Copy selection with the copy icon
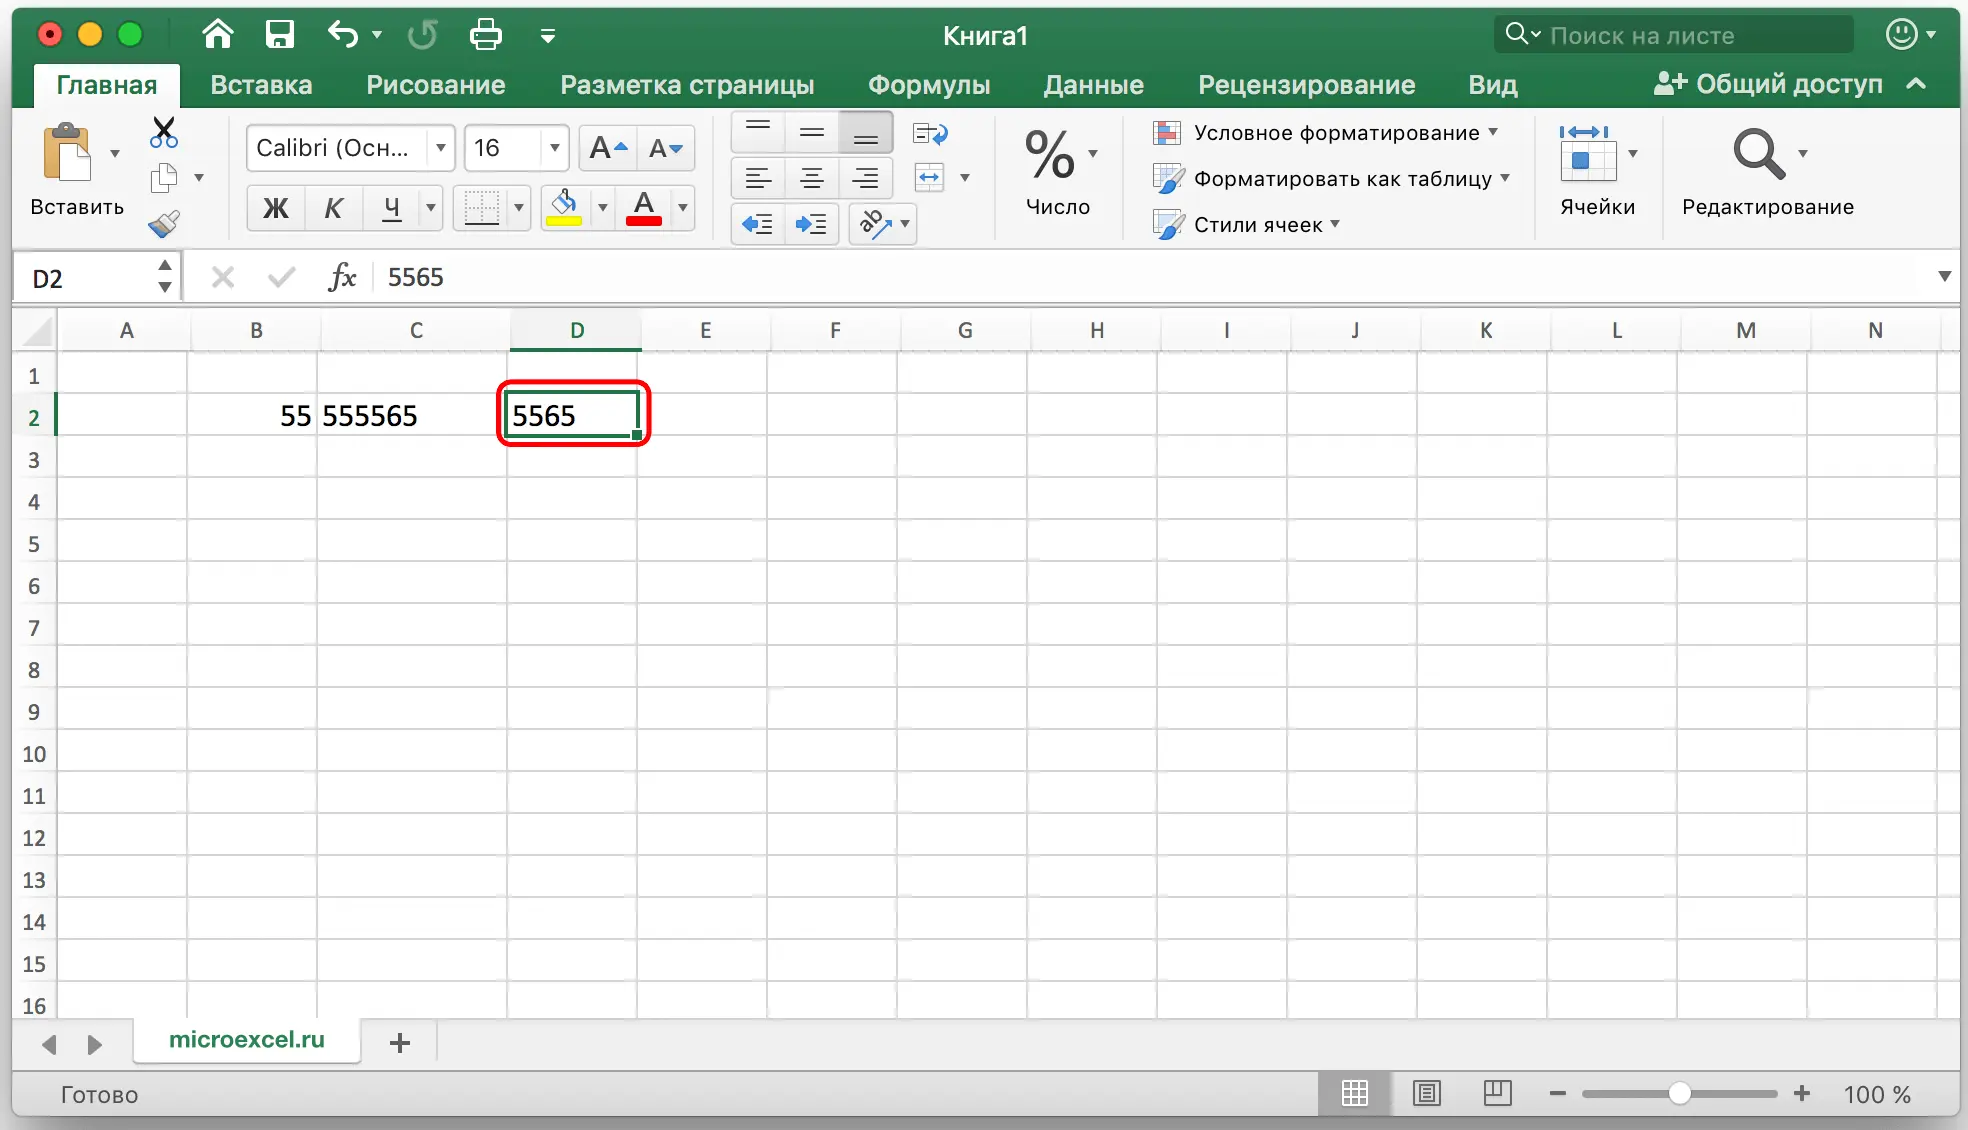 (x=164, y=178)
